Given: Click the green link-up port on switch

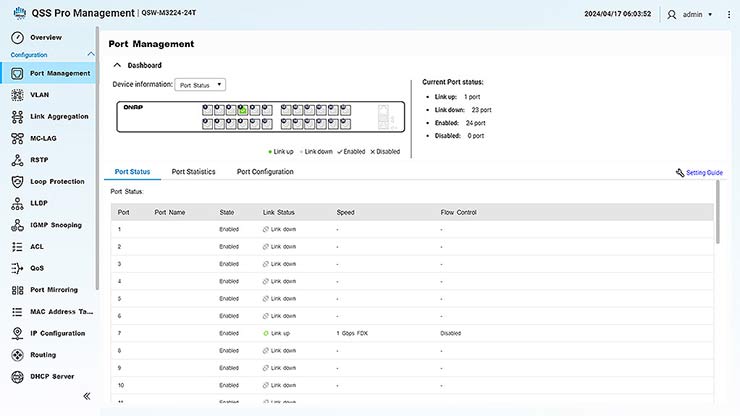Looking at the screenshot, I should [x=243, y=110].
